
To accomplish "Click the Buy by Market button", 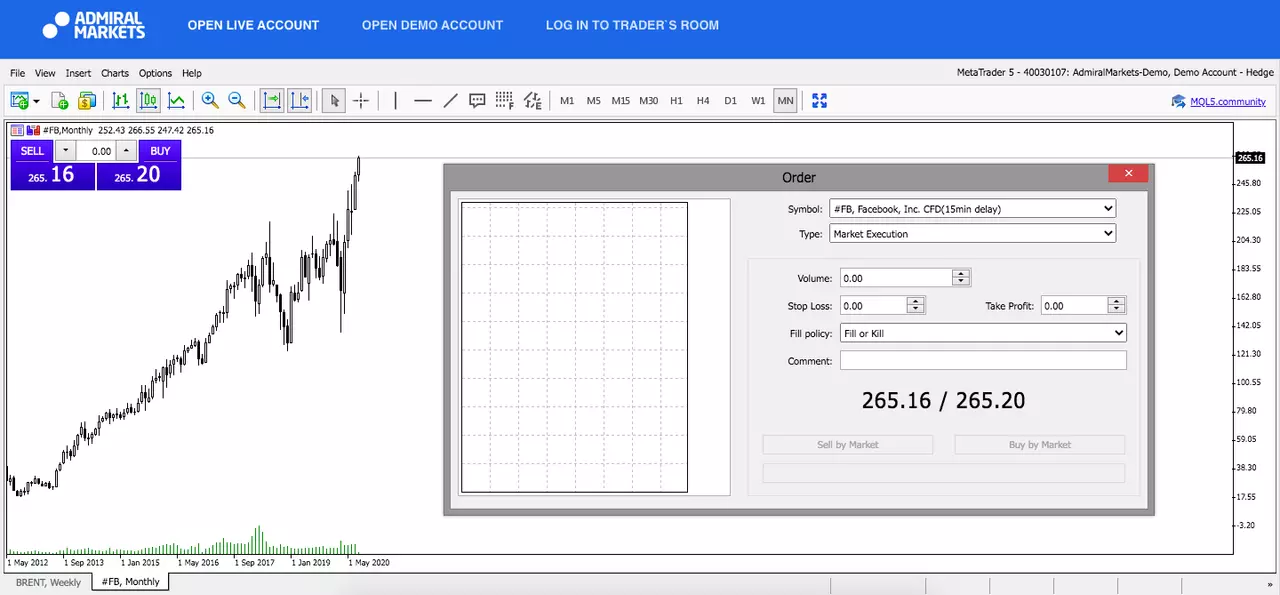I will (1040, 445).
